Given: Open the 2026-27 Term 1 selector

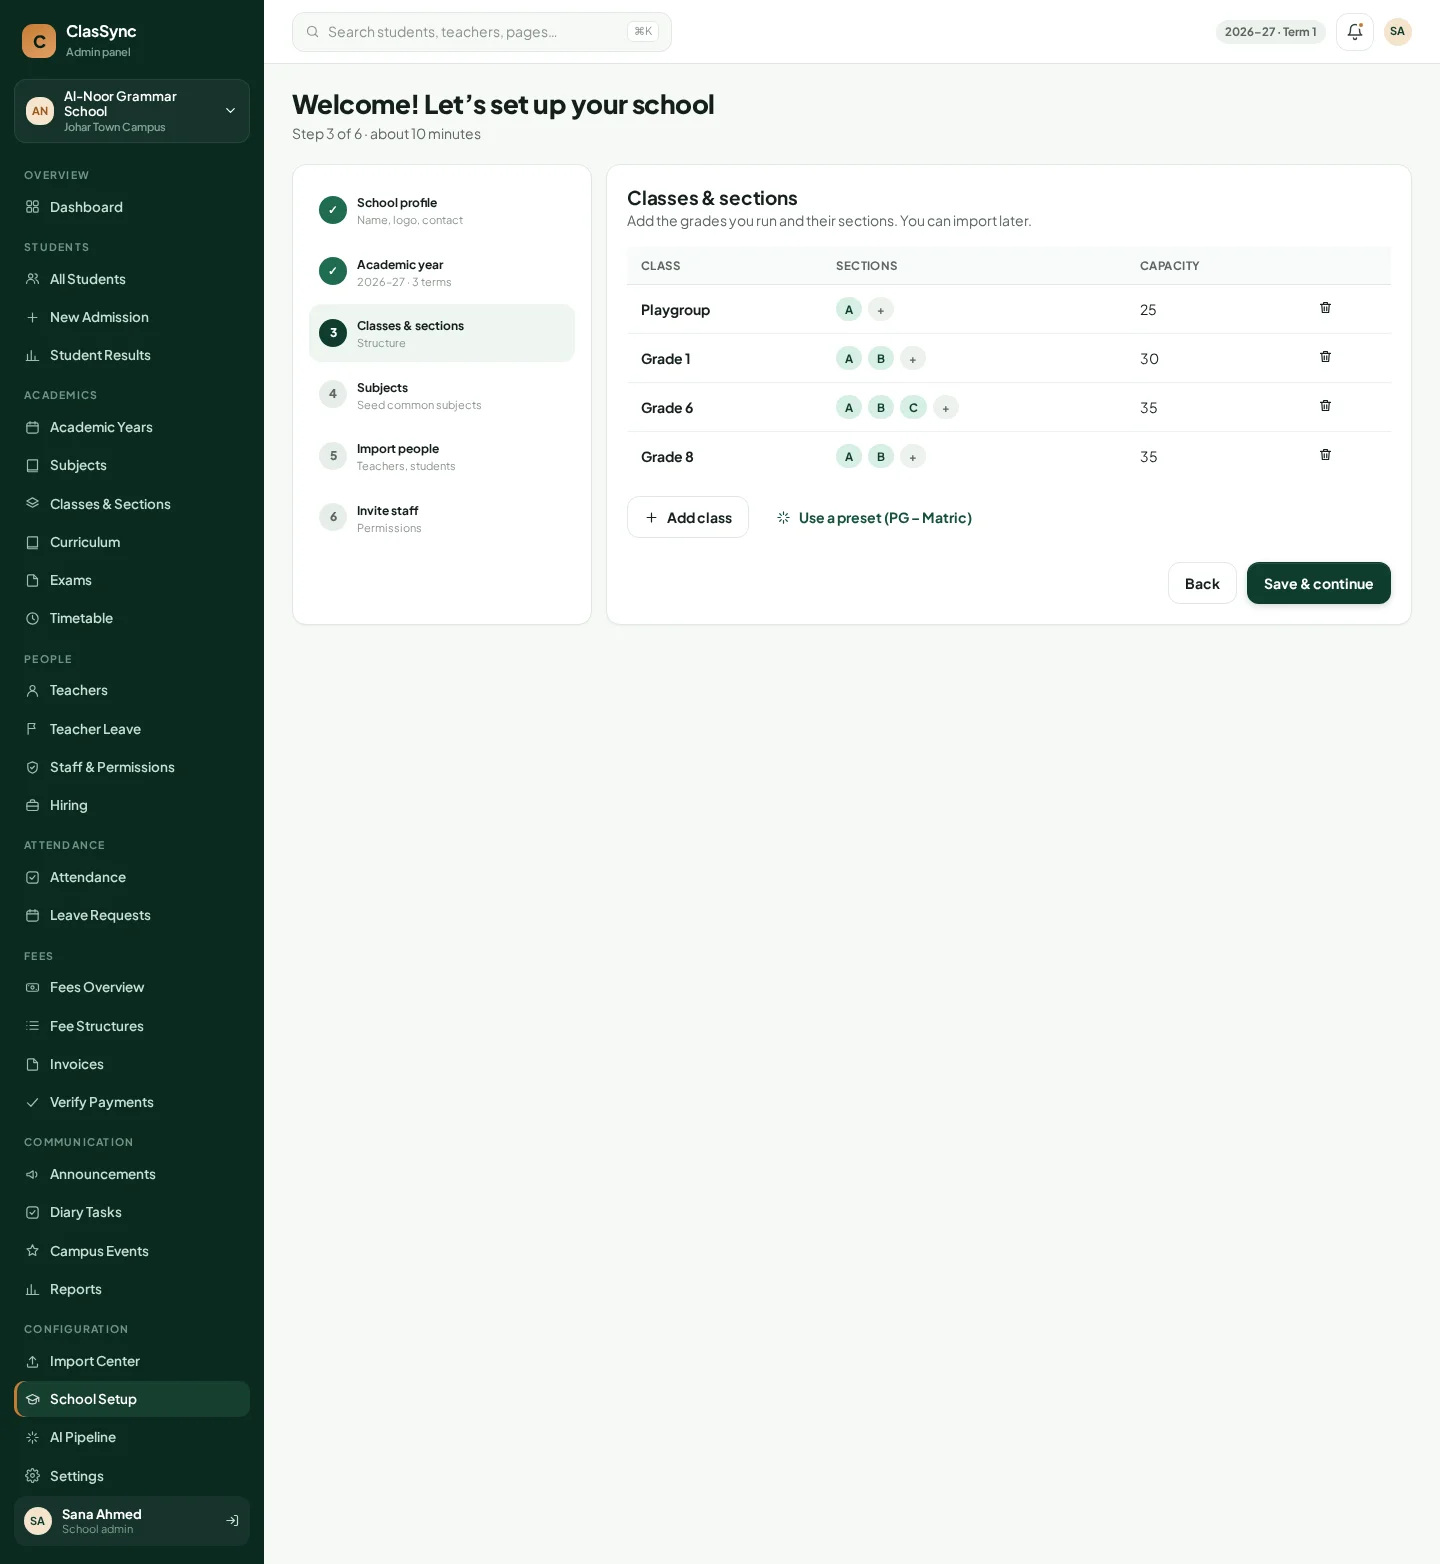Looking at the screenshot, I should (x=1270, y=32).
